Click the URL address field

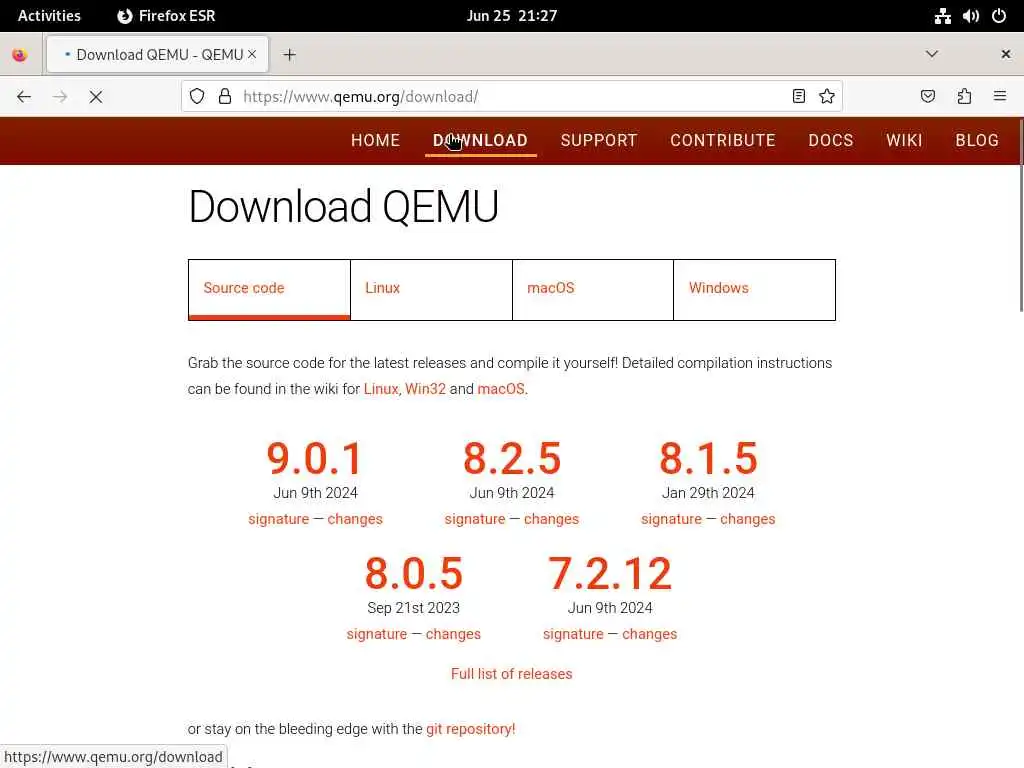[x=511, y=97]
